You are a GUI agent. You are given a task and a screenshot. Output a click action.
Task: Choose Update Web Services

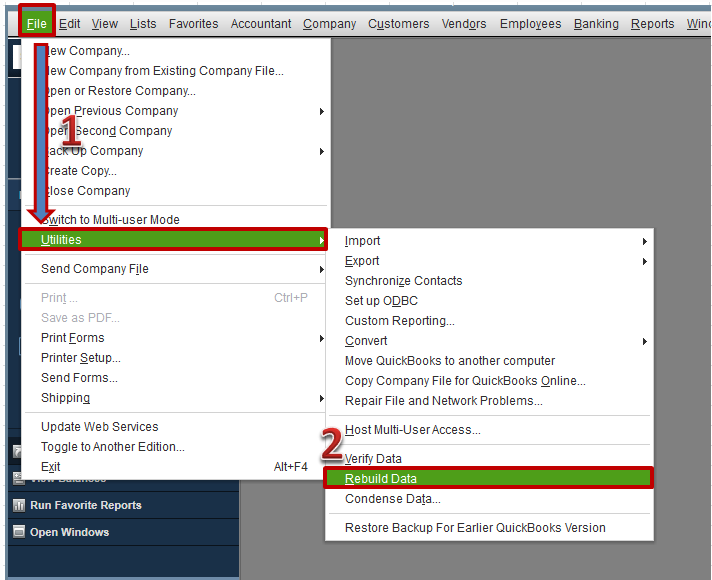tap(100, 427)
